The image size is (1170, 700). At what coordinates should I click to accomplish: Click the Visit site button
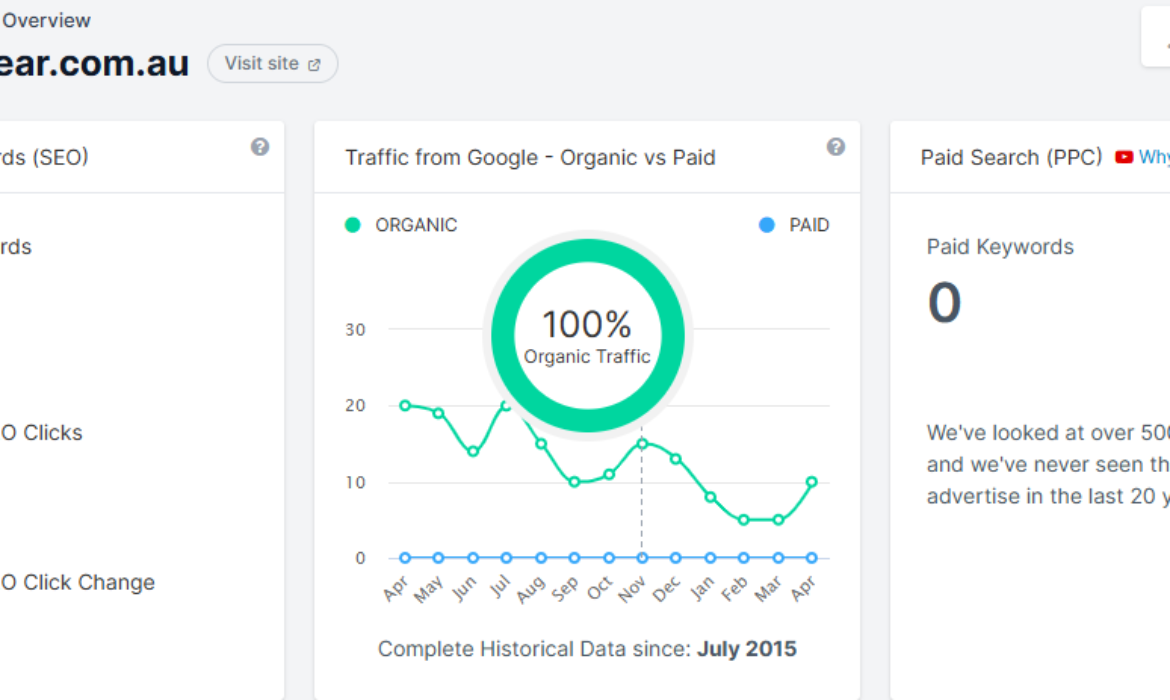[272, 63]
